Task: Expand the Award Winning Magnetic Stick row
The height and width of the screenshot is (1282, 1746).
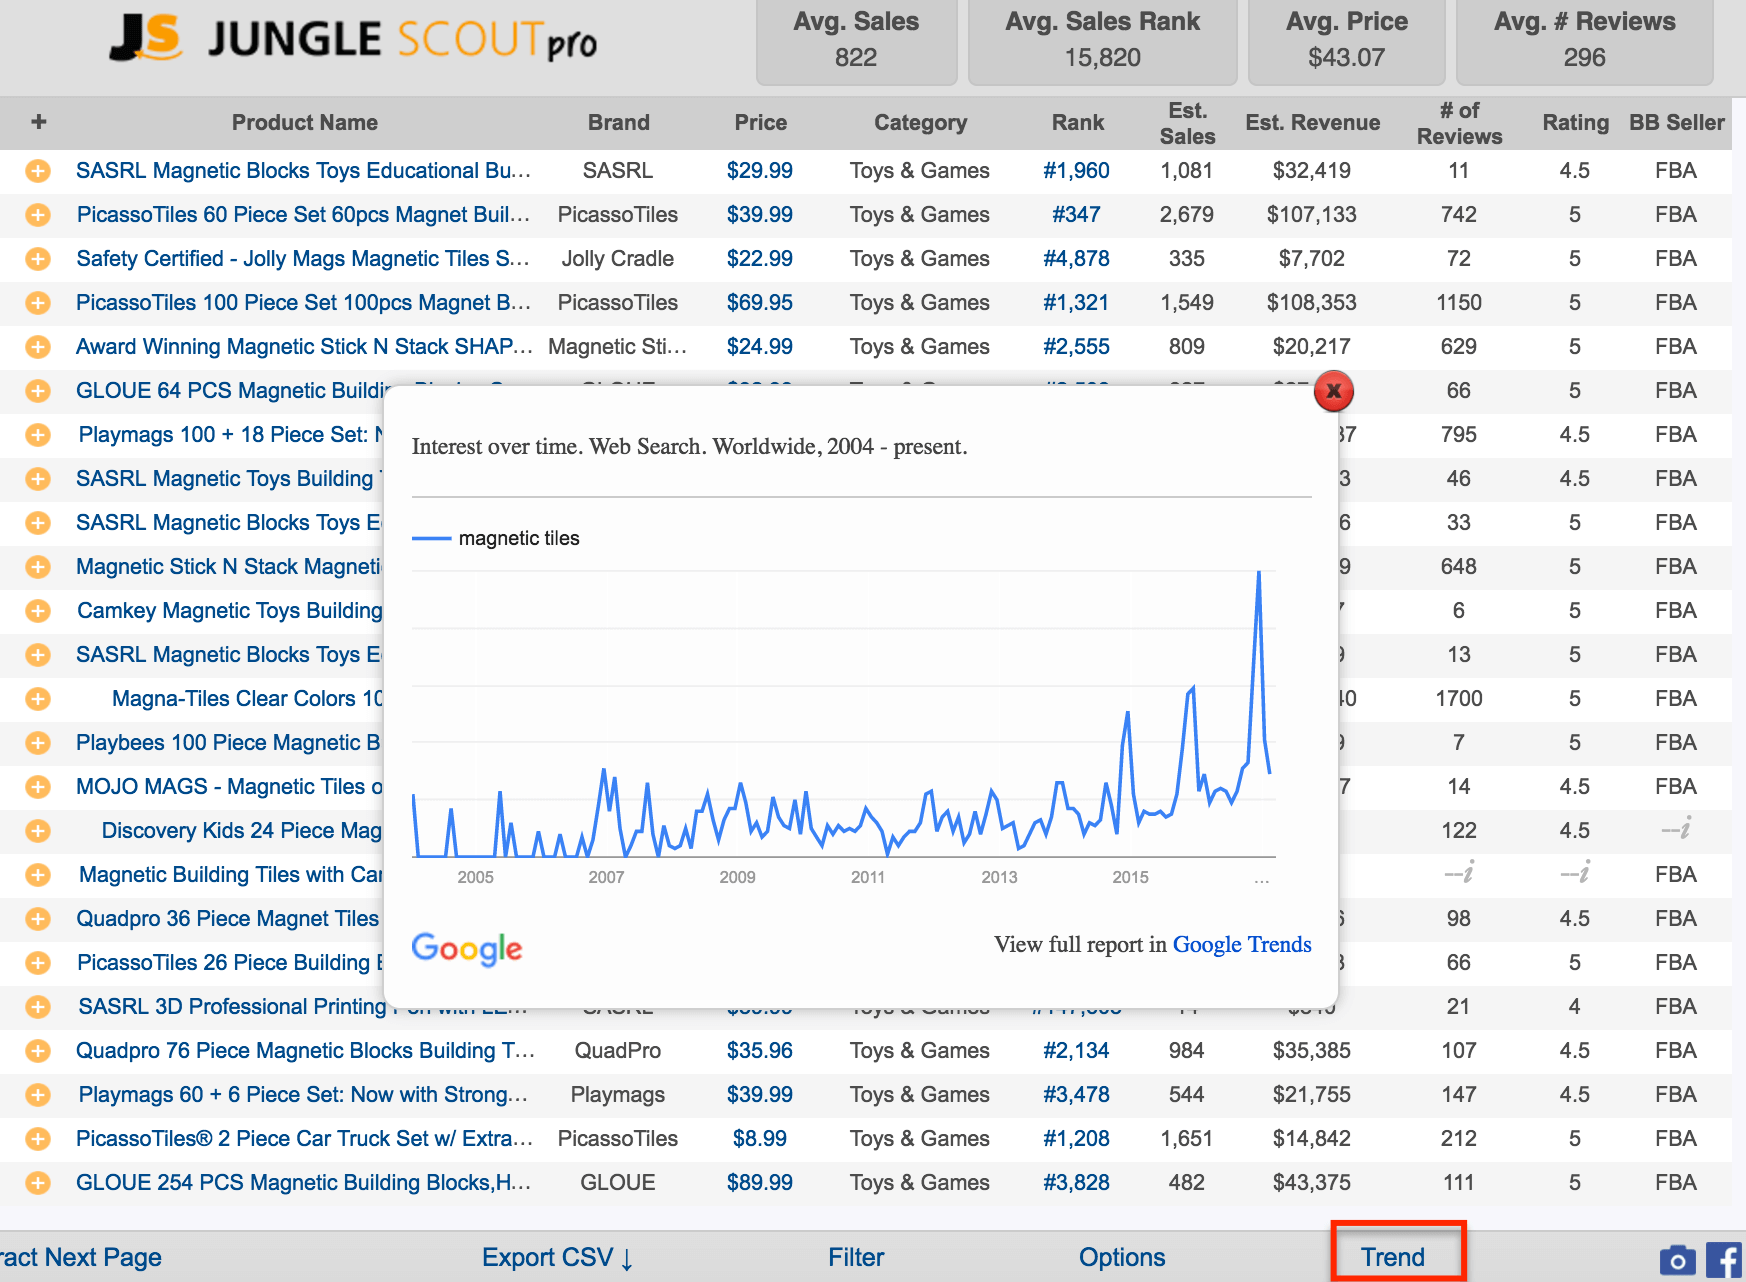Action: [x=38, y=347]
